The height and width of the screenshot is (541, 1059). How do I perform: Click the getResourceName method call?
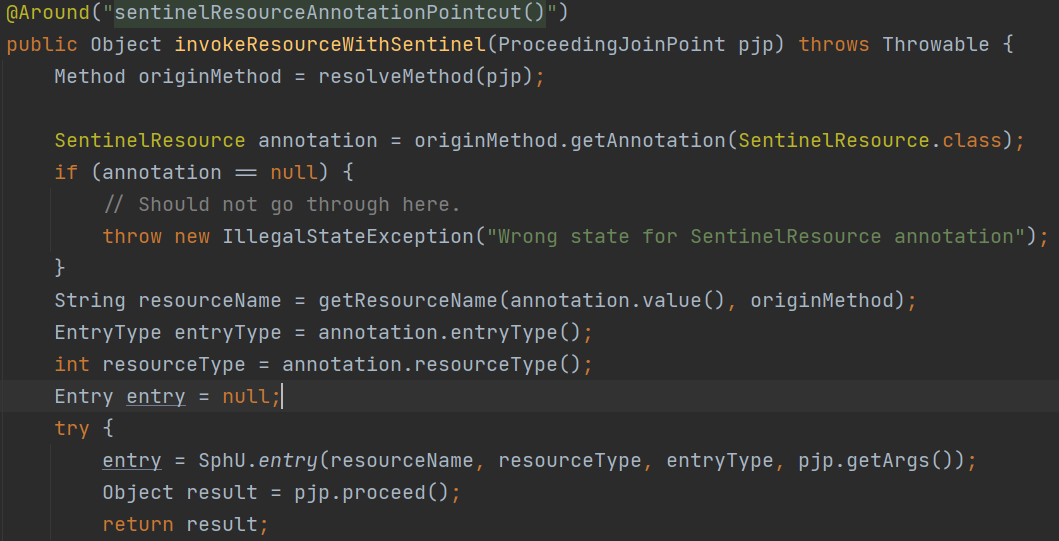(408, 301)
